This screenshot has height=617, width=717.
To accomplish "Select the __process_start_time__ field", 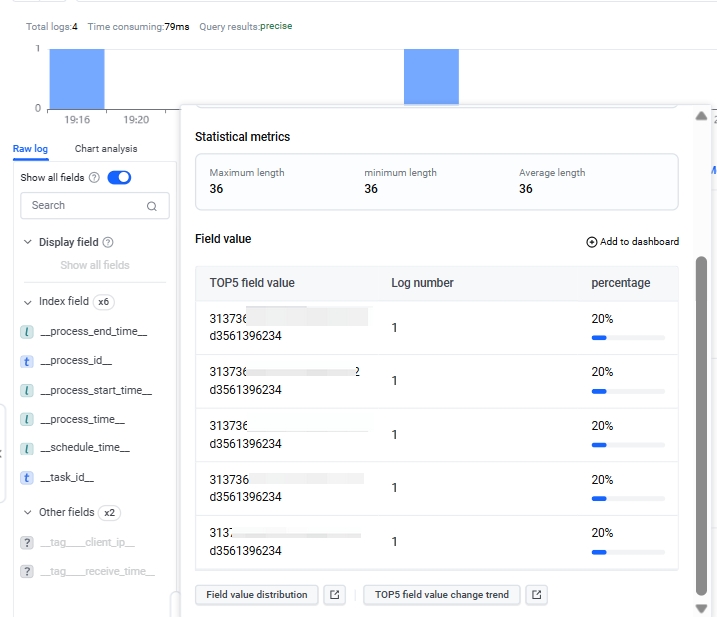I will tap(94, 391).
